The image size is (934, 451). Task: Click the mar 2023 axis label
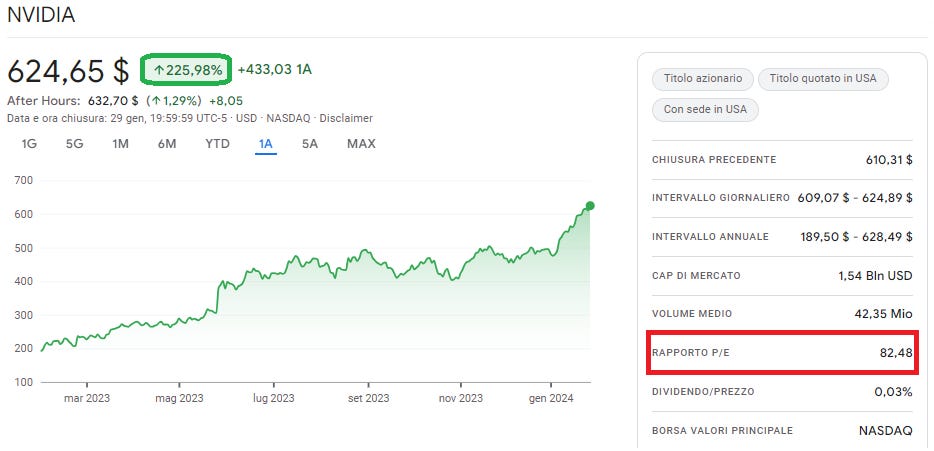point(86,399)
